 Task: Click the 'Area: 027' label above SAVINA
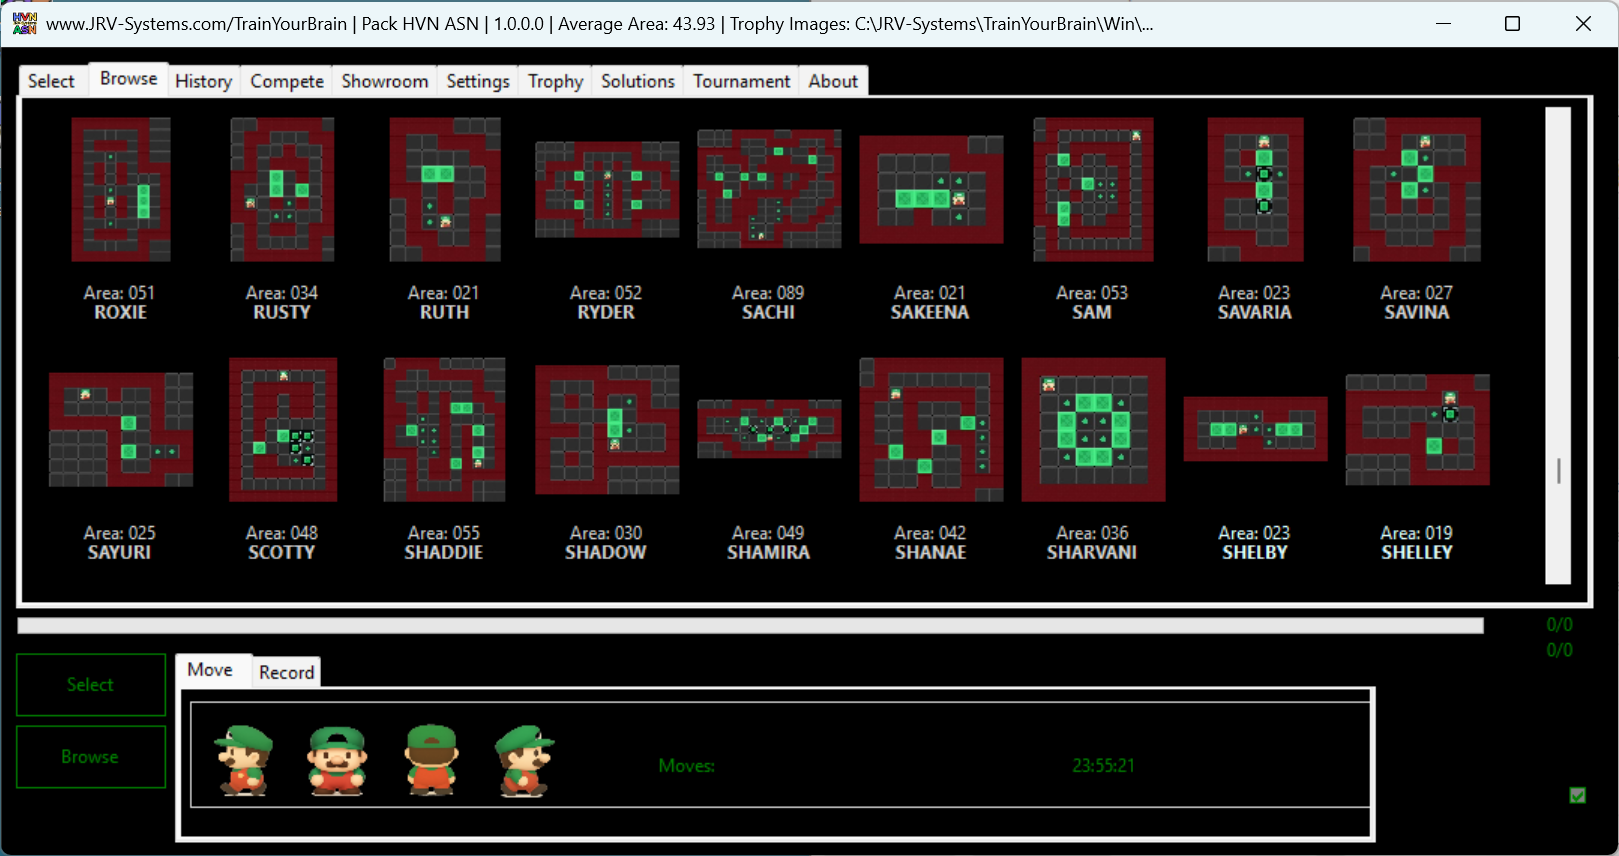(x=1416, y=293)
